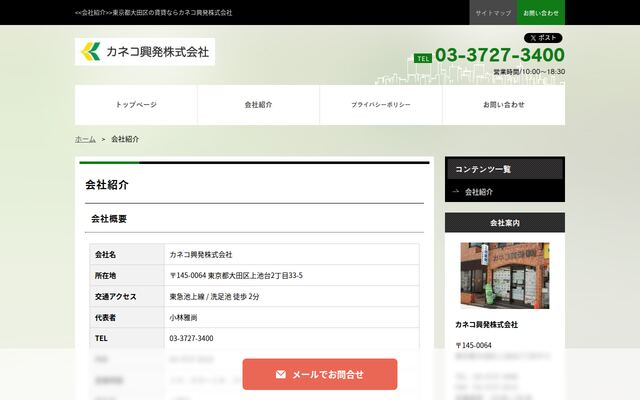This screenshot has width=640, height=400.
Task: Click the phone number 03-3727-3400 in header
Action: click(x=500, y=55)
